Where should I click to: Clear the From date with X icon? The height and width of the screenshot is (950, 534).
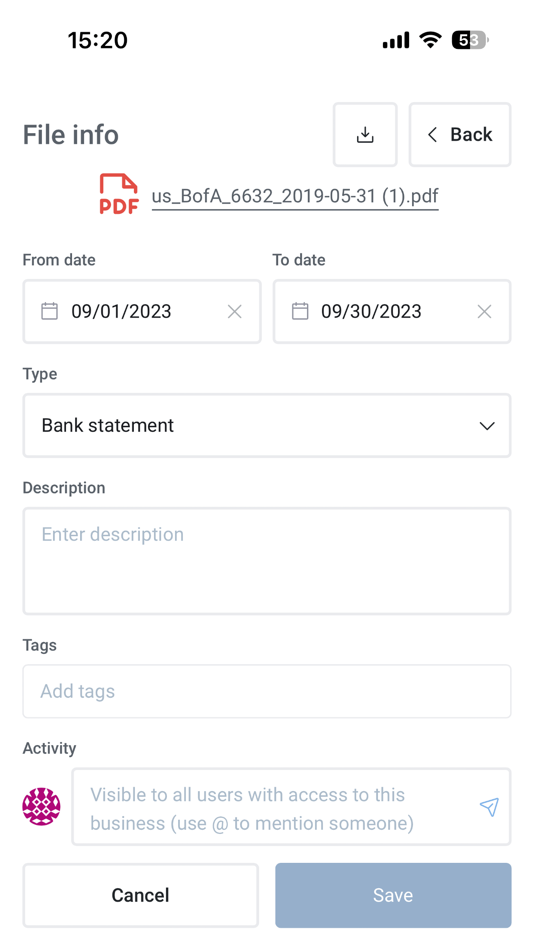(x=235, y=311)
